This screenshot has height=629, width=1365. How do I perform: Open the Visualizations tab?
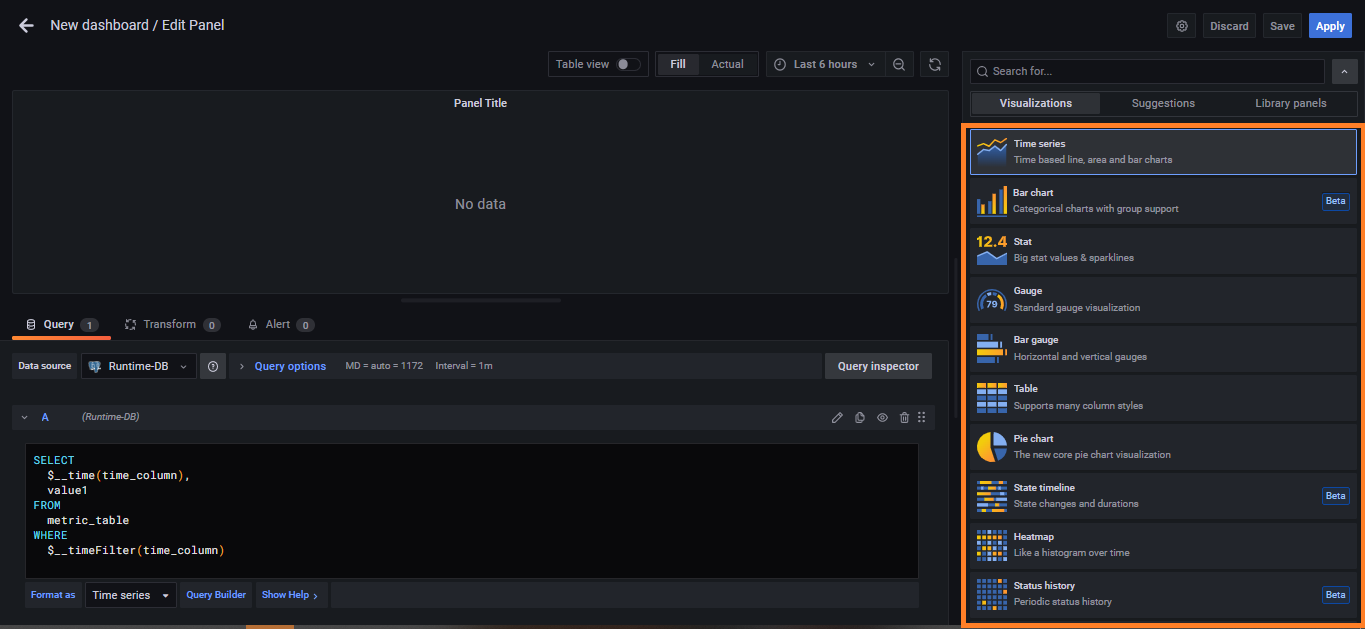click(x=1036, y=103)
